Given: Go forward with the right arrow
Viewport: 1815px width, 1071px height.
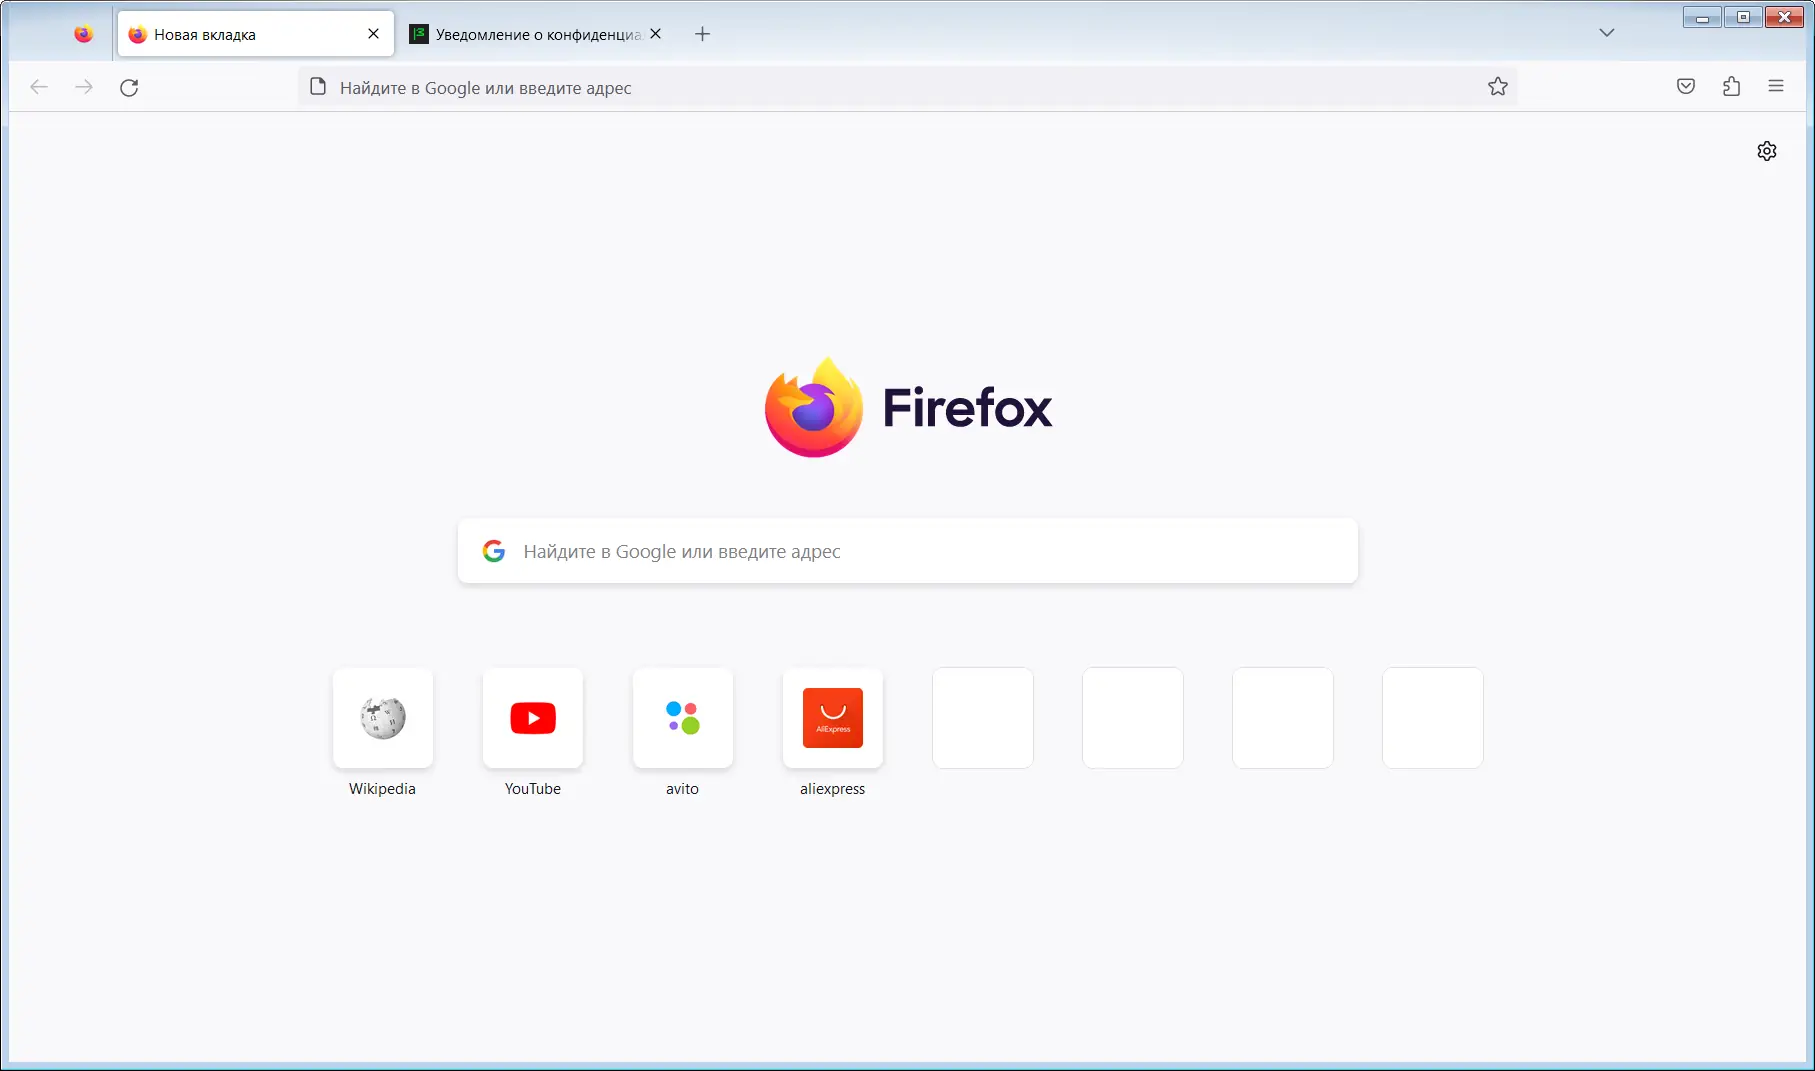Looking at the screenshot, I should click(84, 87).
